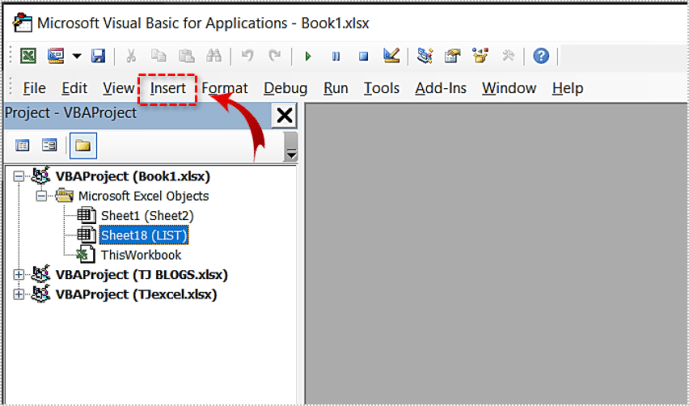Open the Help menu
This screenshot has height=406, width=689.
[568, 88]
